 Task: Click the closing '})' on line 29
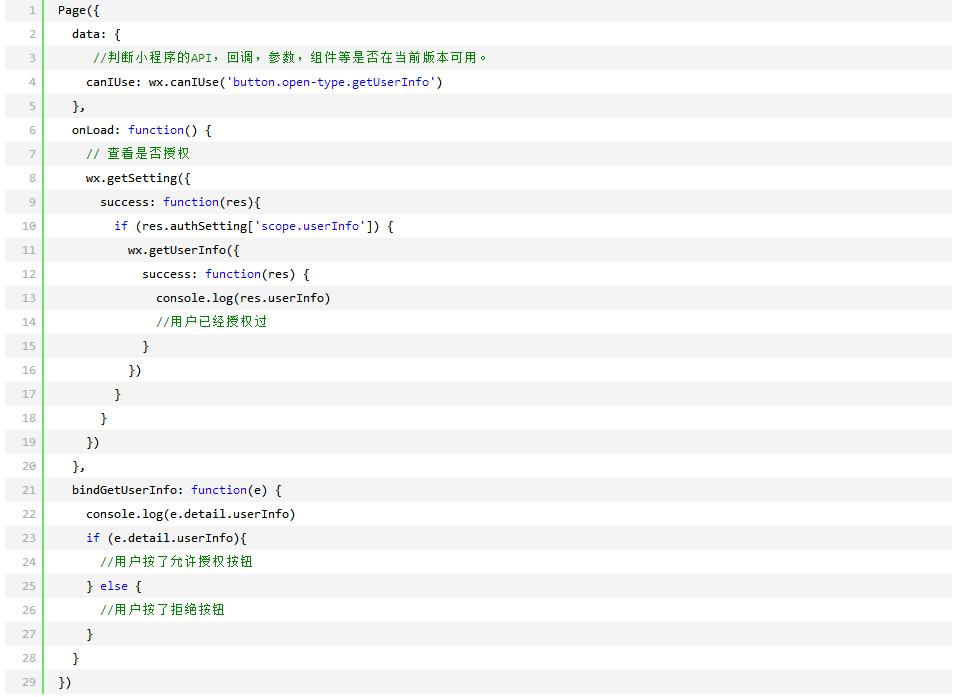pyautogui.click(x=64, y=682)
